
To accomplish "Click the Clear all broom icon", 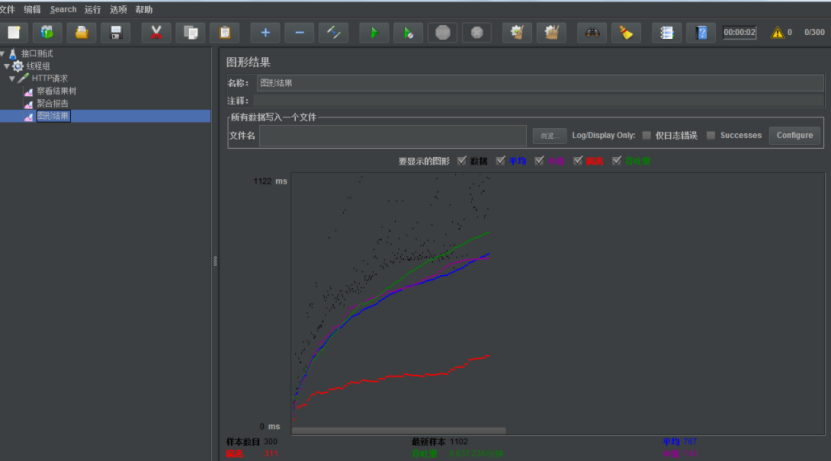I will coord(626,32).
